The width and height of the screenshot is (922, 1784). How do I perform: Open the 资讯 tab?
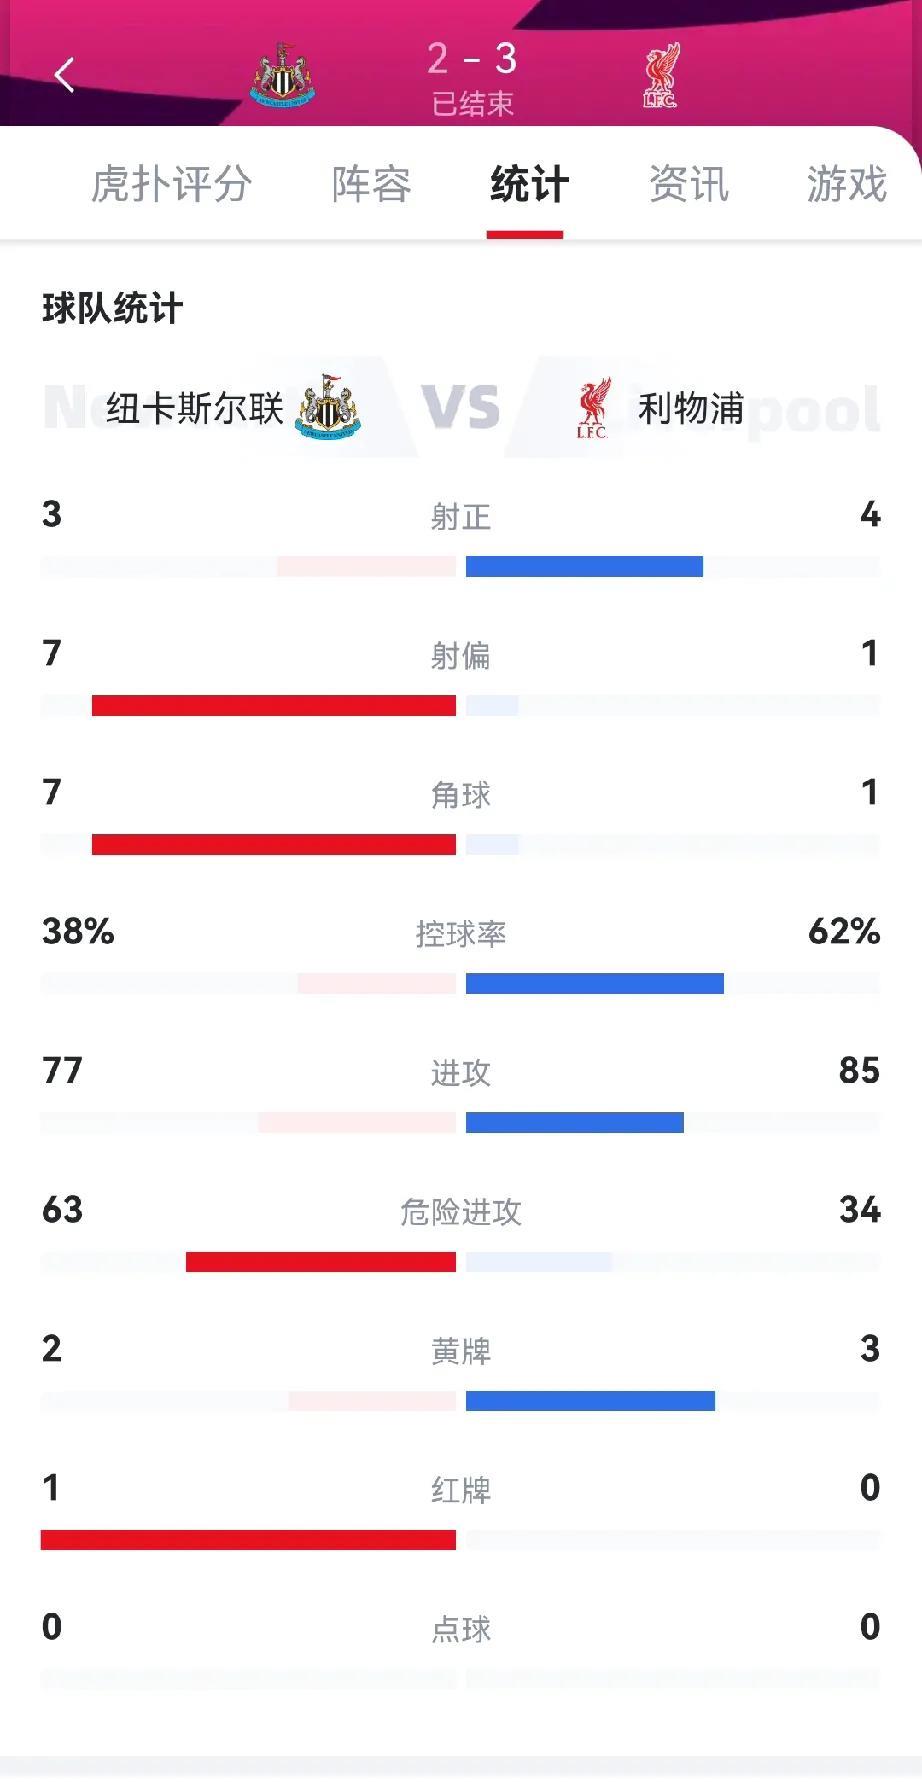(x=688, y=184)
